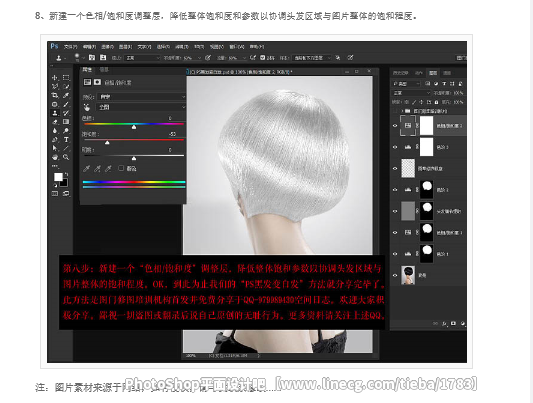This screenshot has width=533, height=403.
Task: Click the first eyedropper in the Hue/Saturation panel
Action: [x=87, y=169]
